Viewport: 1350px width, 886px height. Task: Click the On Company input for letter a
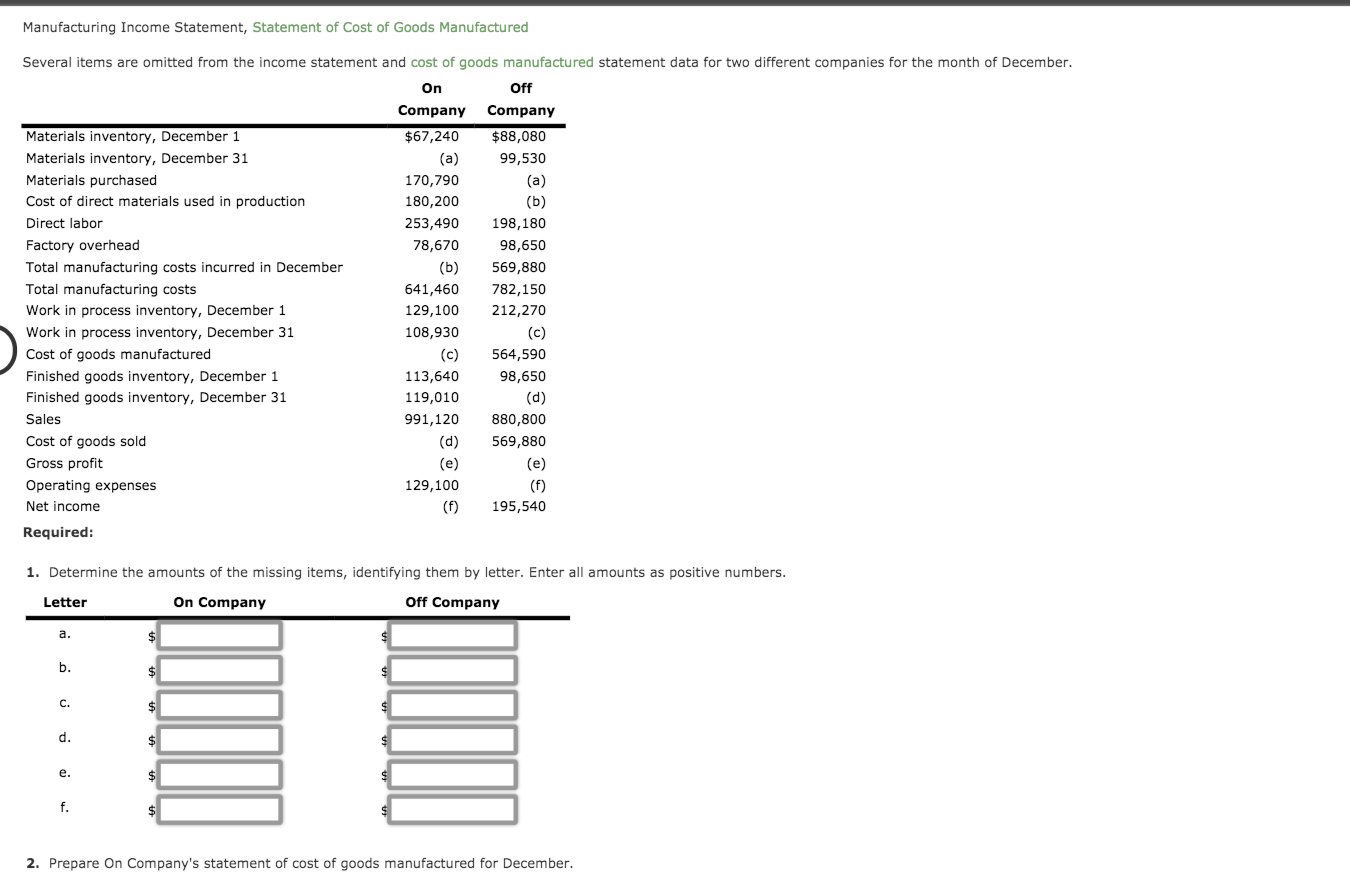tap(218, 634)
